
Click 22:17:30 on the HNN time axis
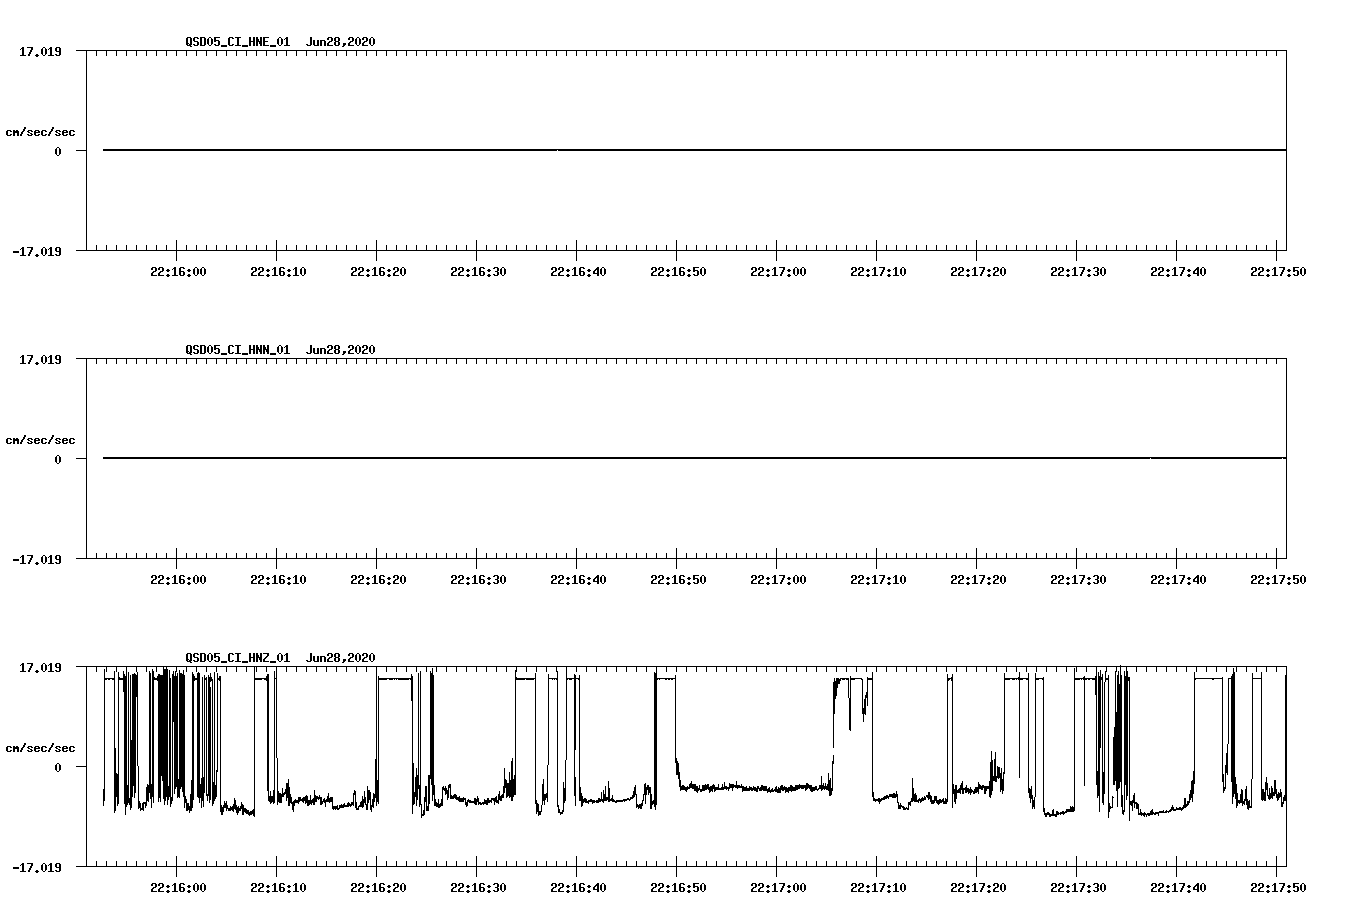click(1078, 580)
